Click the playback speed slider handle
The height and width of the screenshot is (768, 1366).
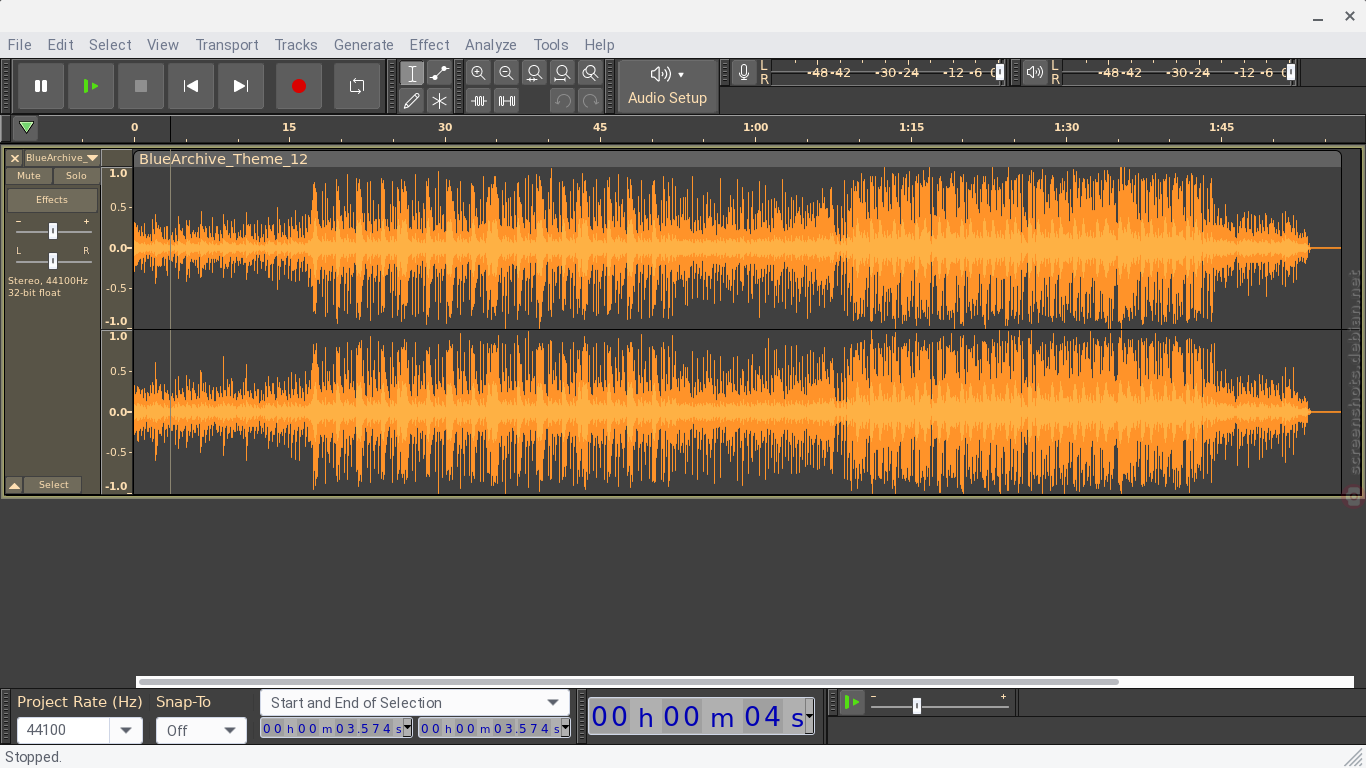(x=917, y=706)
